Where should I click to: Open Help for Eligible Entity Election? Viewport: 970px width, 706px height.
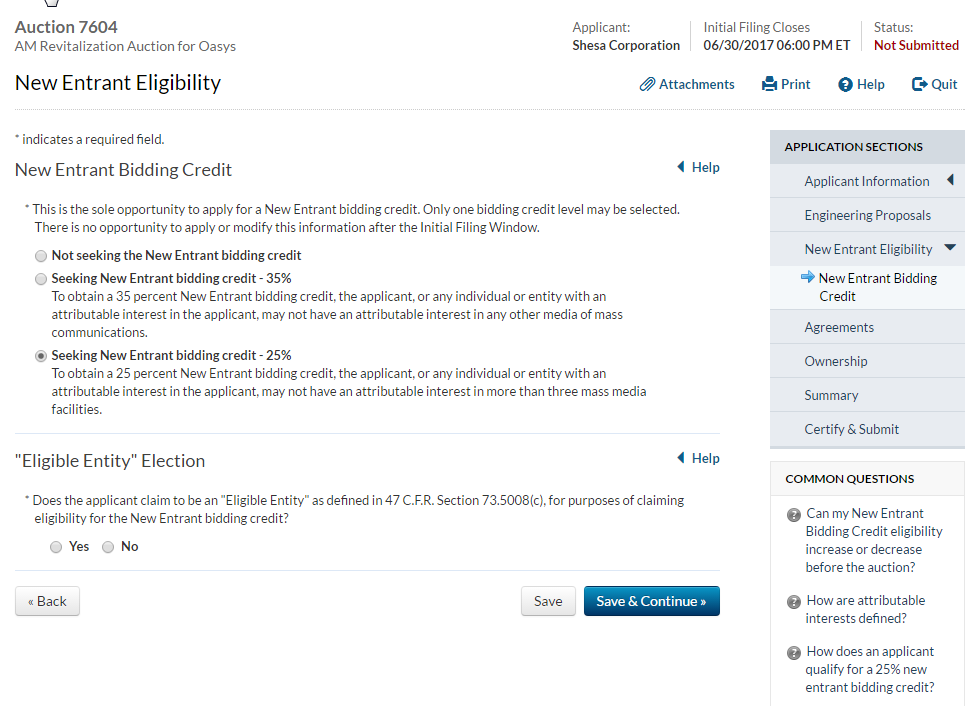[x=698, y=459]
